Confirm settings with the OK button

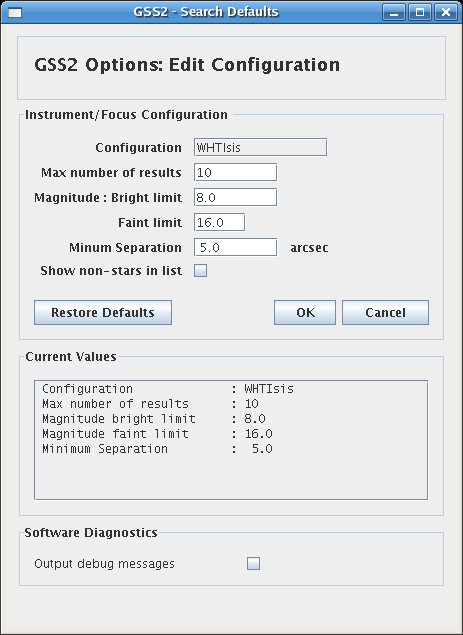click(305, 313)
